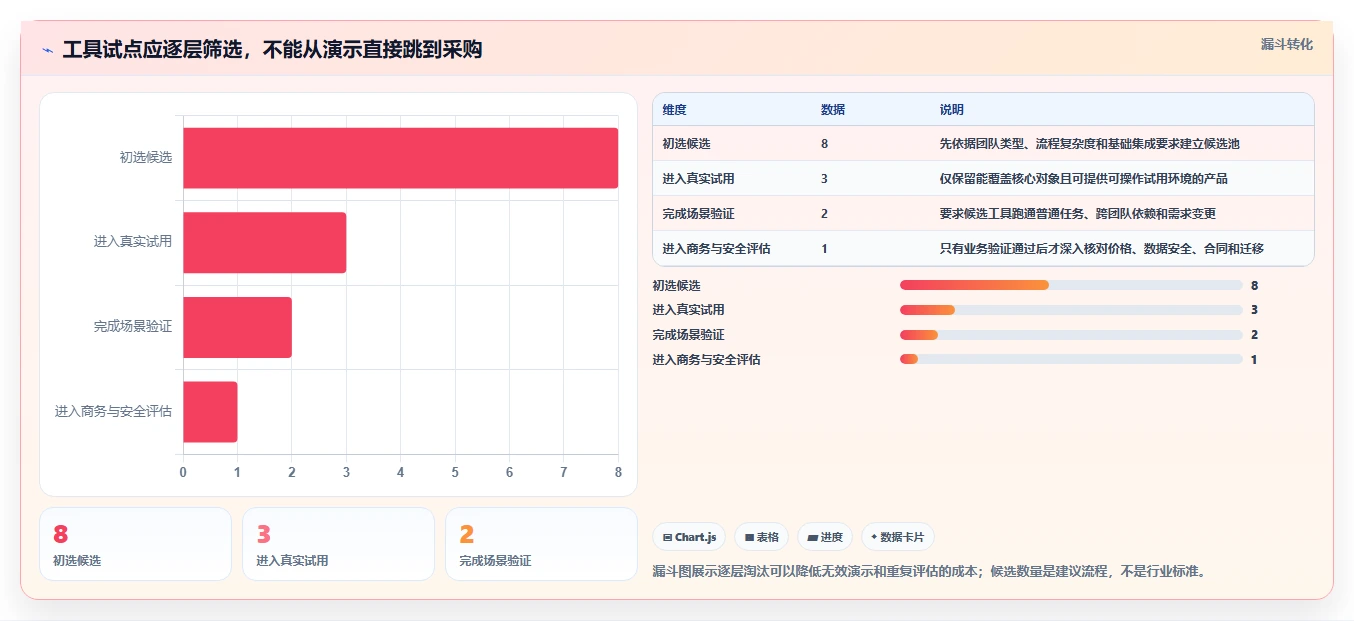Click the x-axis tick label 0

[x=183, y=472]
